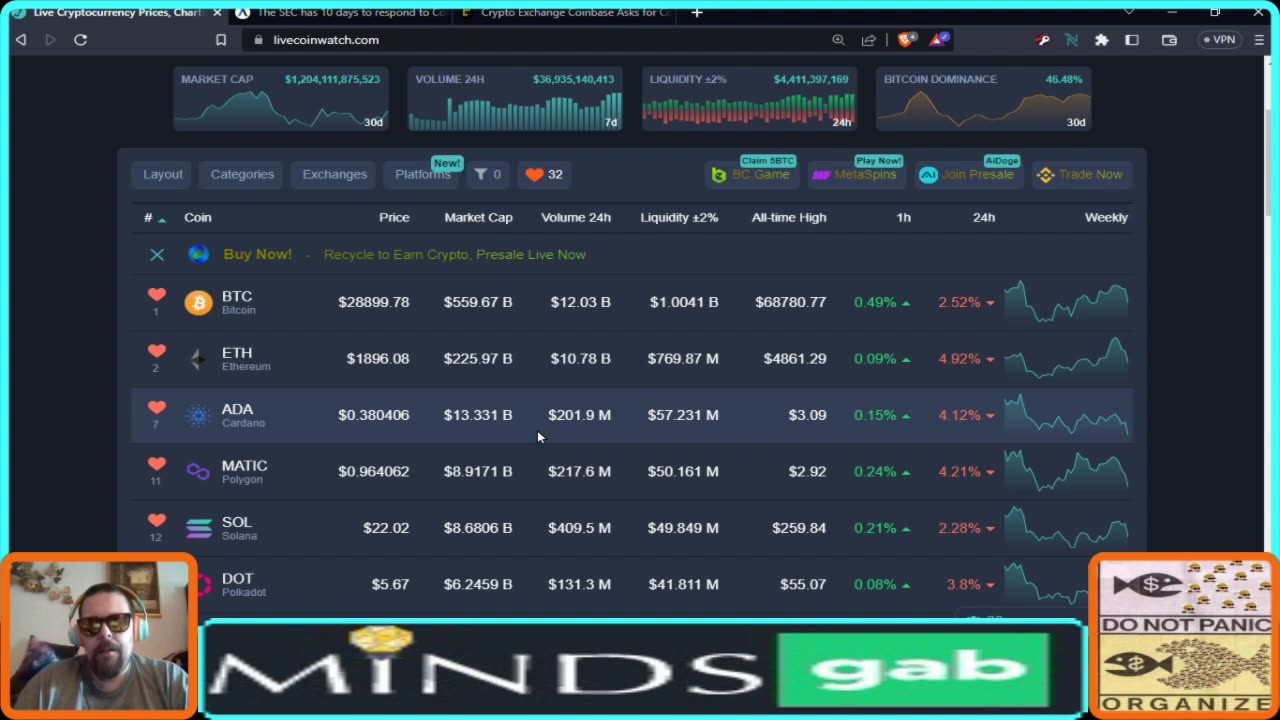
Task: Toggle favorites filter heart showing 32
Action: point(544,174)
